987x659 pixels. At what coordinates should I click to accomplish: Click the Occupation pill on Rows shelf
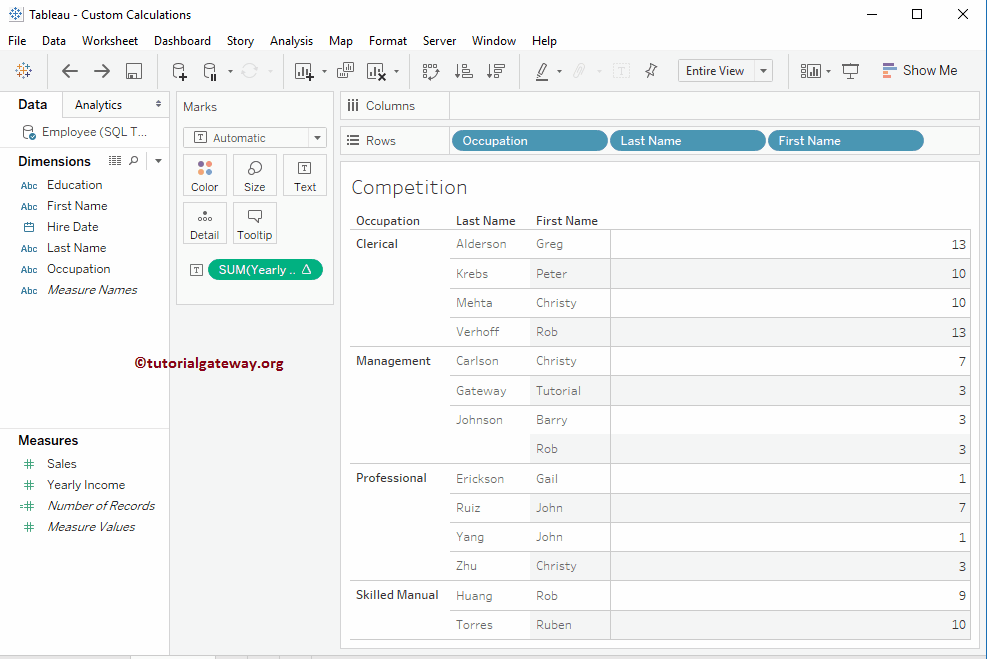tap(528, 140)
